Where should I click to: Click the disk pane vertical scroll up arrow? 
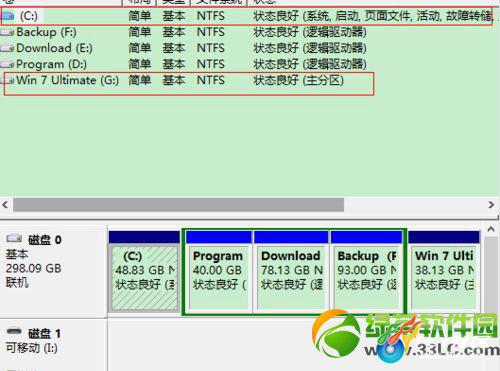point(491,229)
